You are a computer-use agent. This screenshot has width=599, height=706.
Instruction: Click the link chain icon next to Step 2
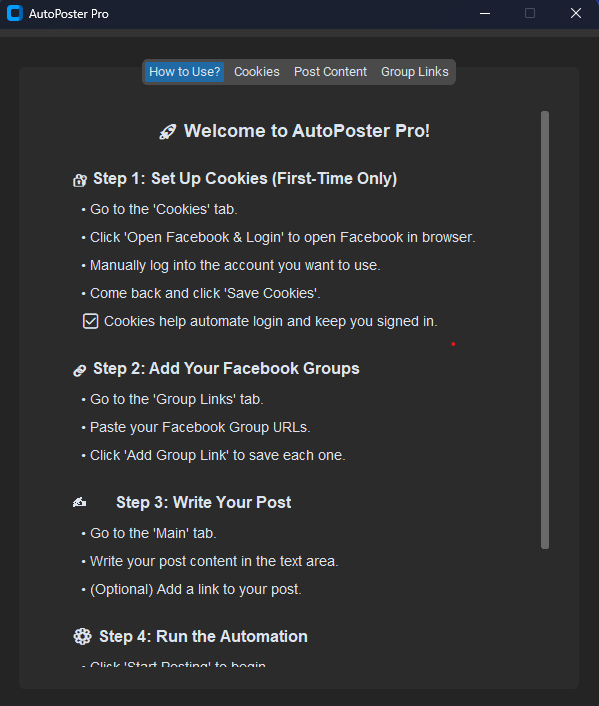[79, 371]
